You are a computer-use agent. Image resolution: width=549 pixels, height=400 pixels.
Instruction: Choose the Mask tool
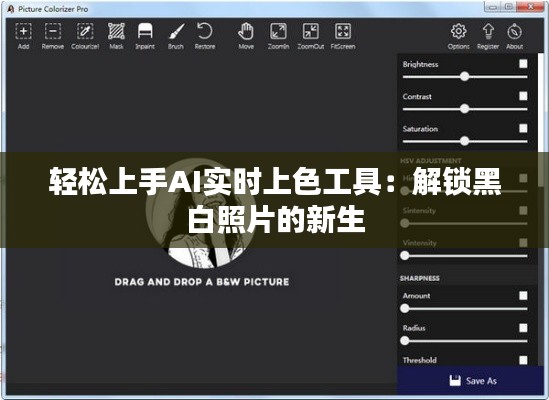point(116,35)
